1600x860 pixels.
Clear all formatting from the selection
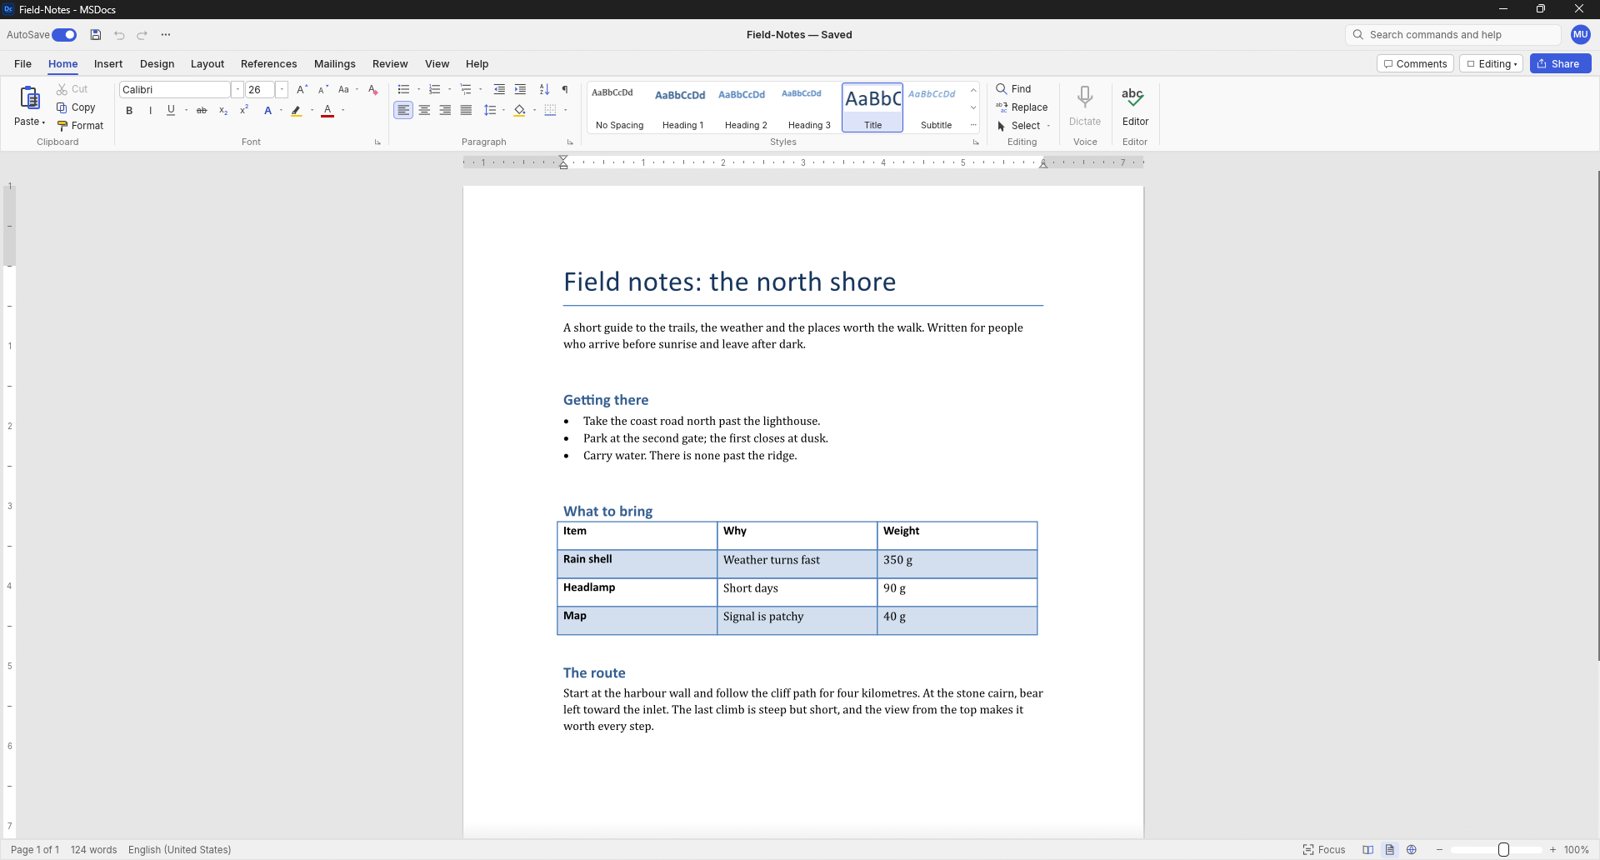373,90
